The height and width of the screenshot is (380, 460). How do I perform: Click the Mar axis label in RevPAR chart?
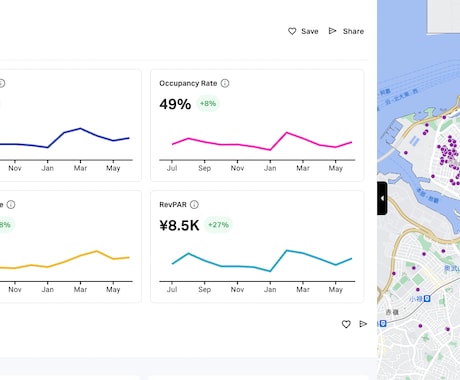[x=303, y=290]
